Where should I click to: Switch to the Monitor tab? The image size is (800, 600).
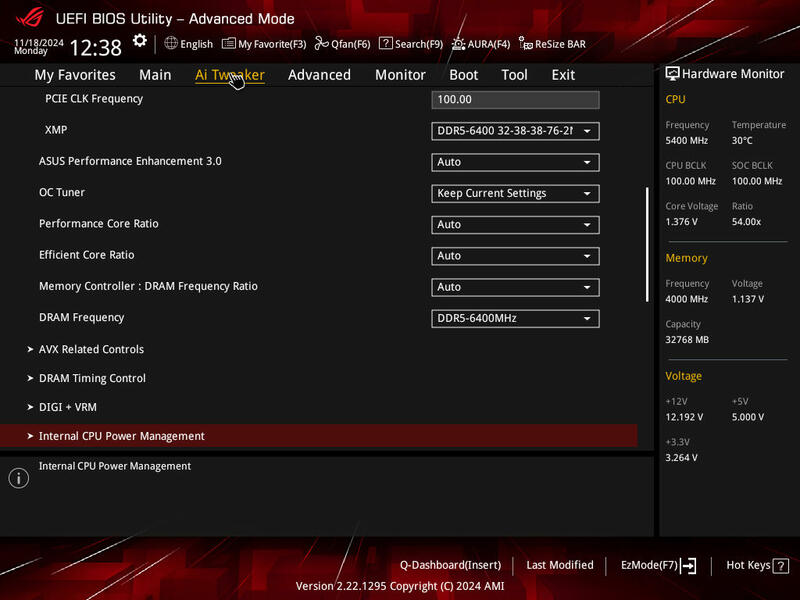point(401,75)
